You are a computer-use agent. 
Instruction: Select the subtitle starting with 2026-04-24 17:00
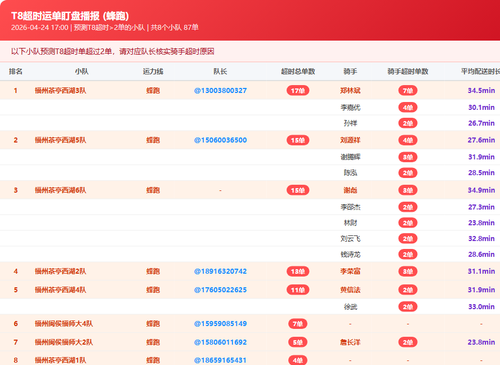[105, 28]
